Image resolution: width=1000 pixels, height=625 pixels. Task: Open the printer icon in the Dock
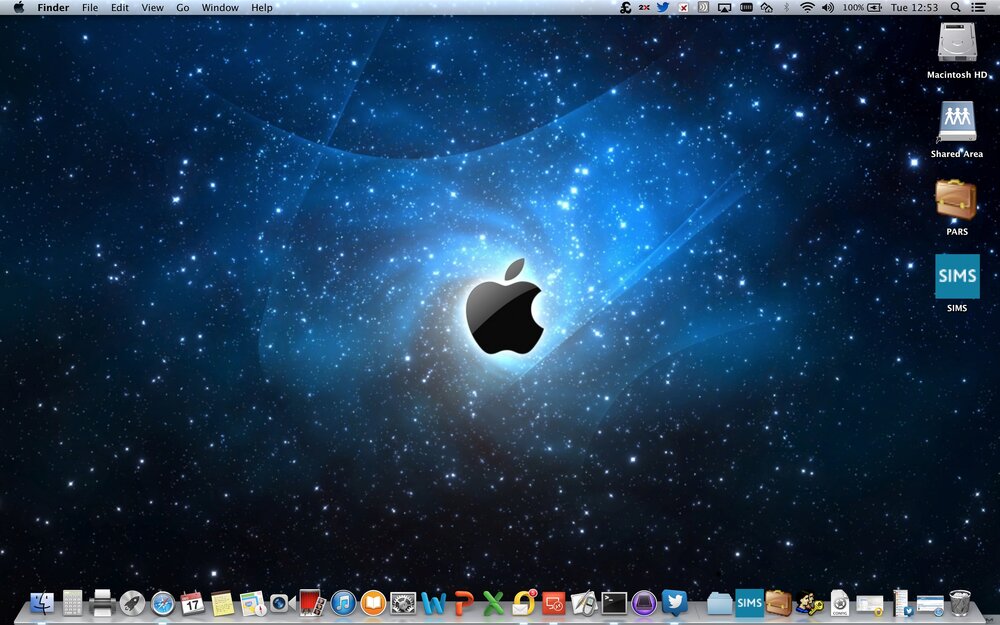(x=102, y=603)
